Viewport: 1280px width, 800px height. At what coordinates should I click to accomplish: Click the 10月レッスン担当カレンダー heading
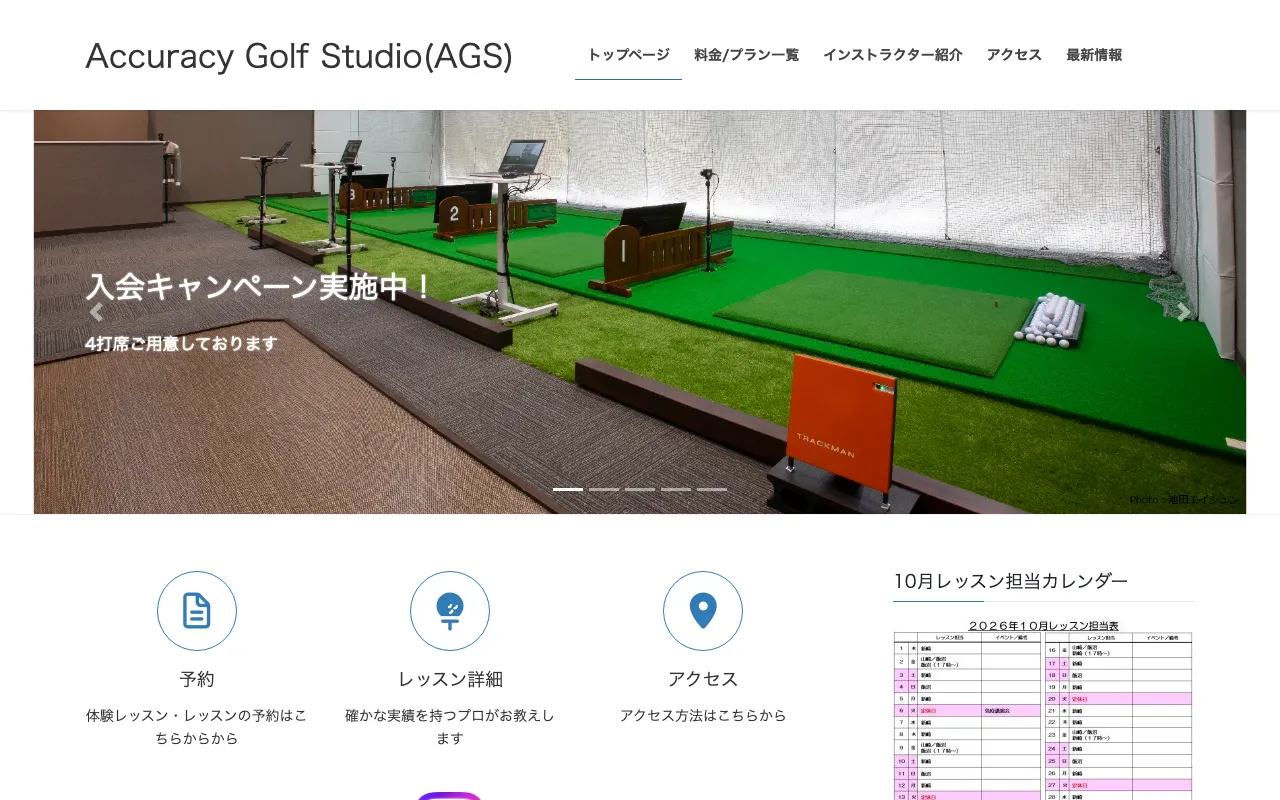pyautogui.click(x=1011, y=581)
